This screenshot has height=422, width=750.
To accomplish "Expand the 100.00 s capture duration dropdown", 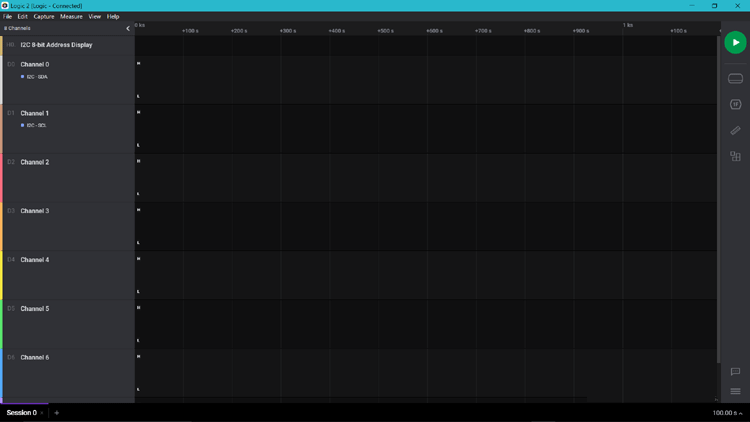I will (725, 412).
